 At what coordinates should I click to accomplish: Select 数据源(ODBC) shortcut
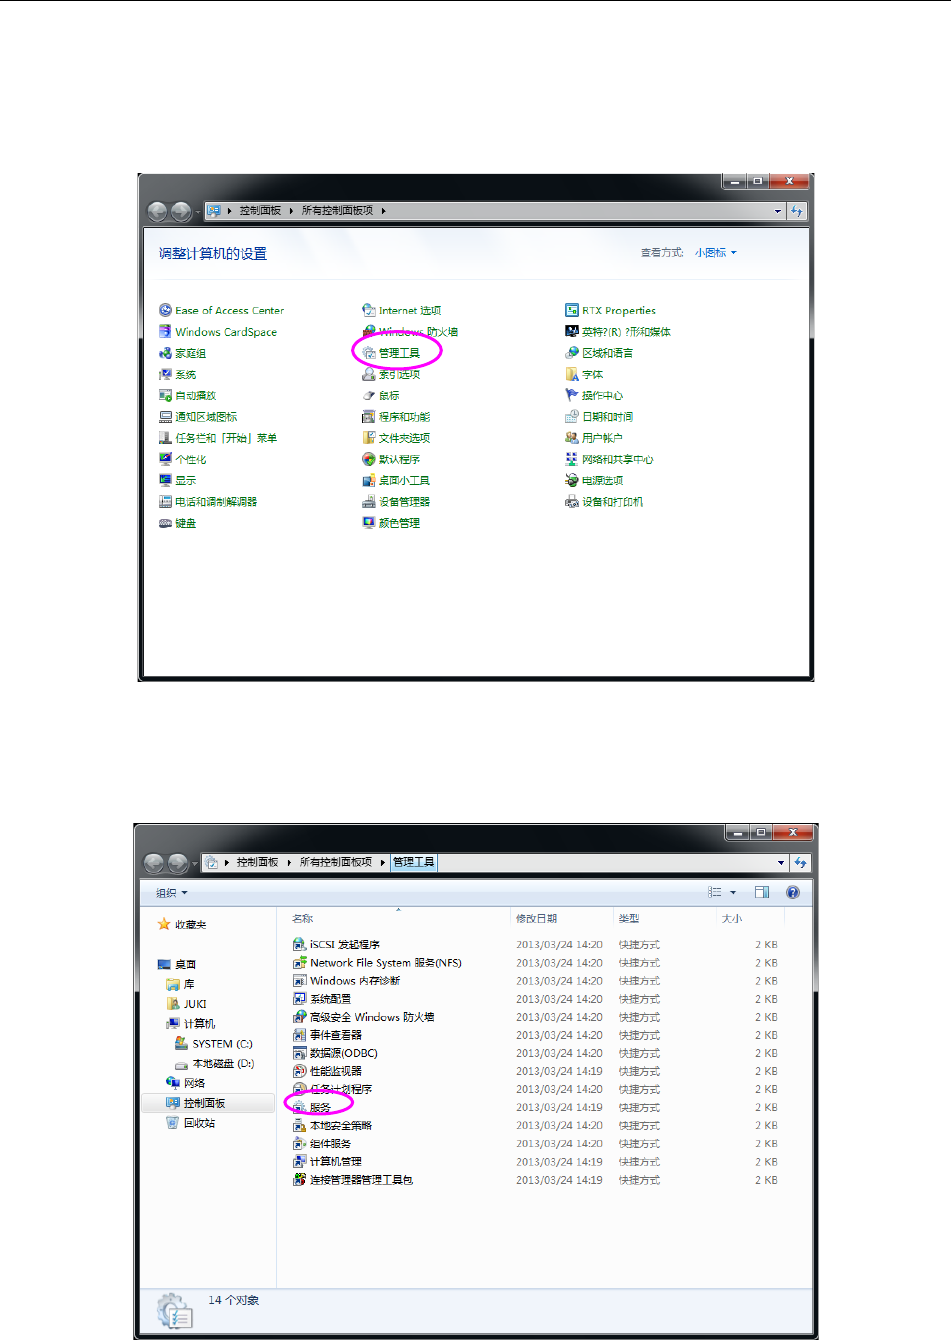coord(335,1053)
